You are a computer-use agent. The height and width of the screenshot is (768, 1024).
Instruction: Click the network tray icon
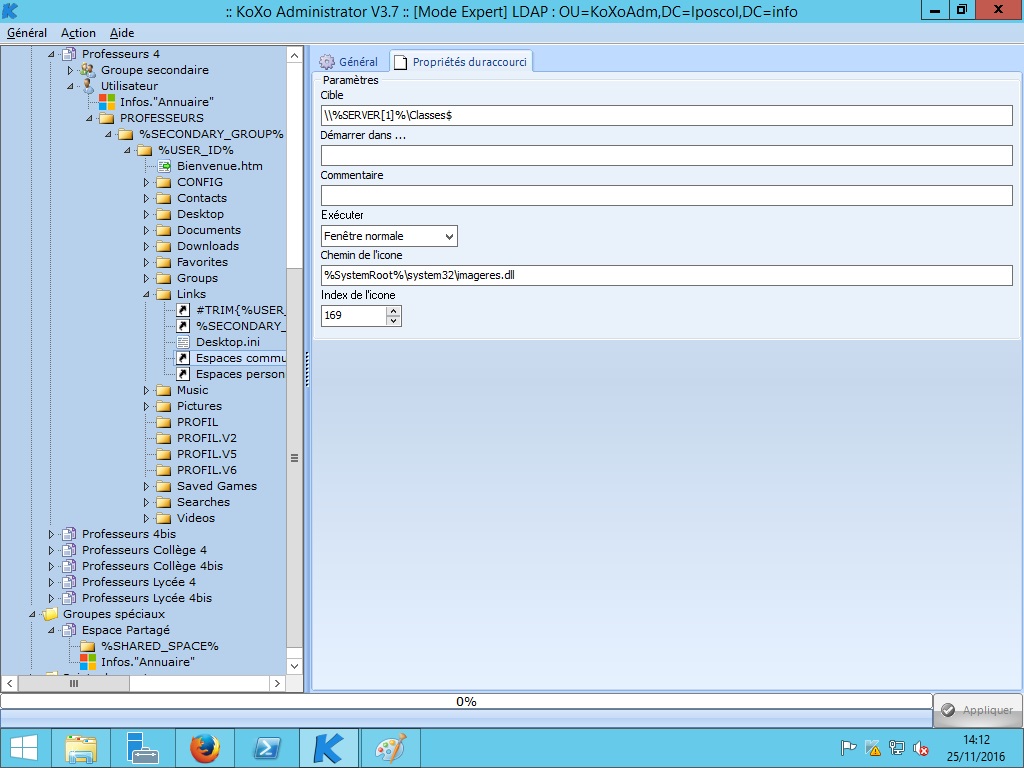tap(897, 748)
